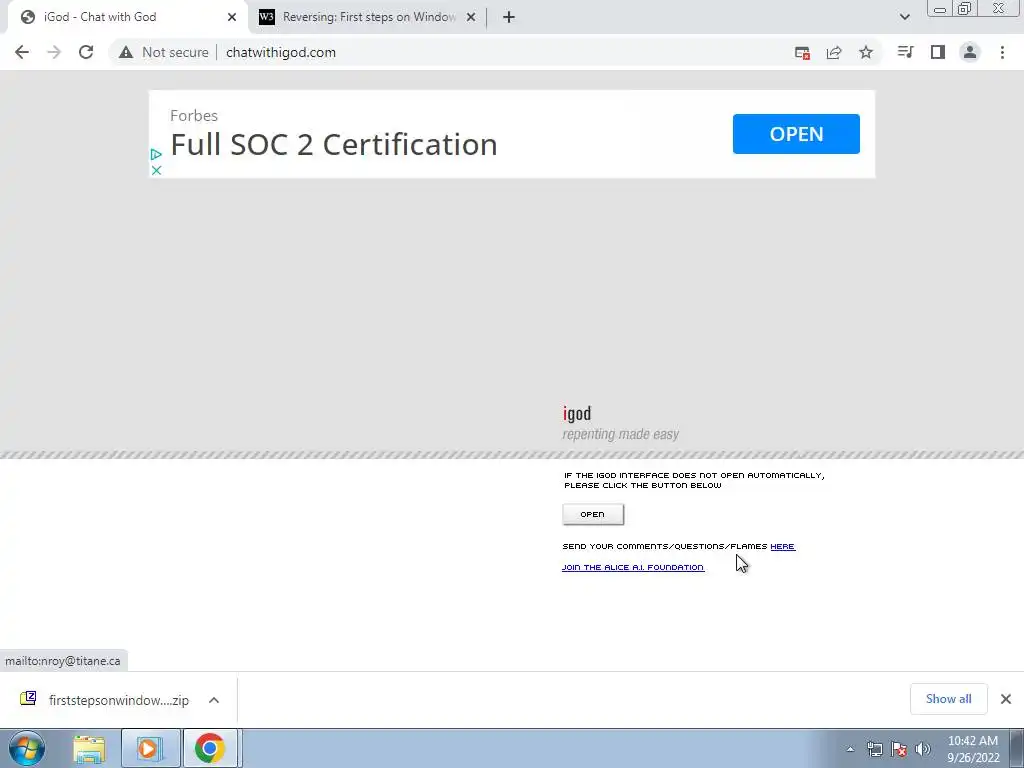Close the iGod - Chat with God tab
This screenshot has width=1024, height=768.
pos(232,17)
